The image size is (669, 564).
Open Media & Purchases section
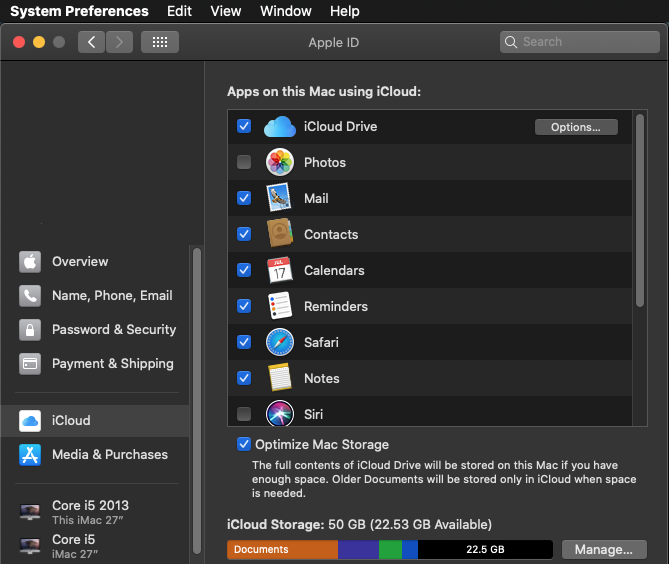tap(95, 455)
